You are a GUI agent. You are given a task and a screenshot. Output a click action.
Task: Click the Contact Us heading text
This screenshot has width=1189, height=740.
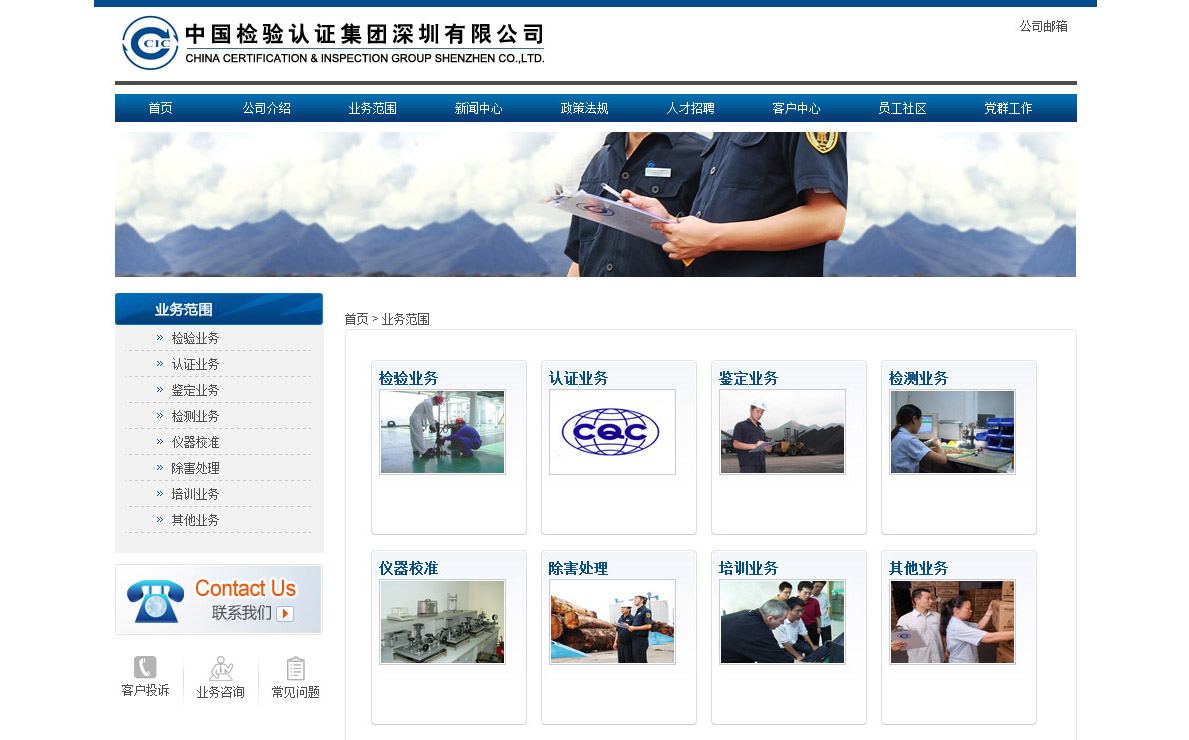pos(246,588)
